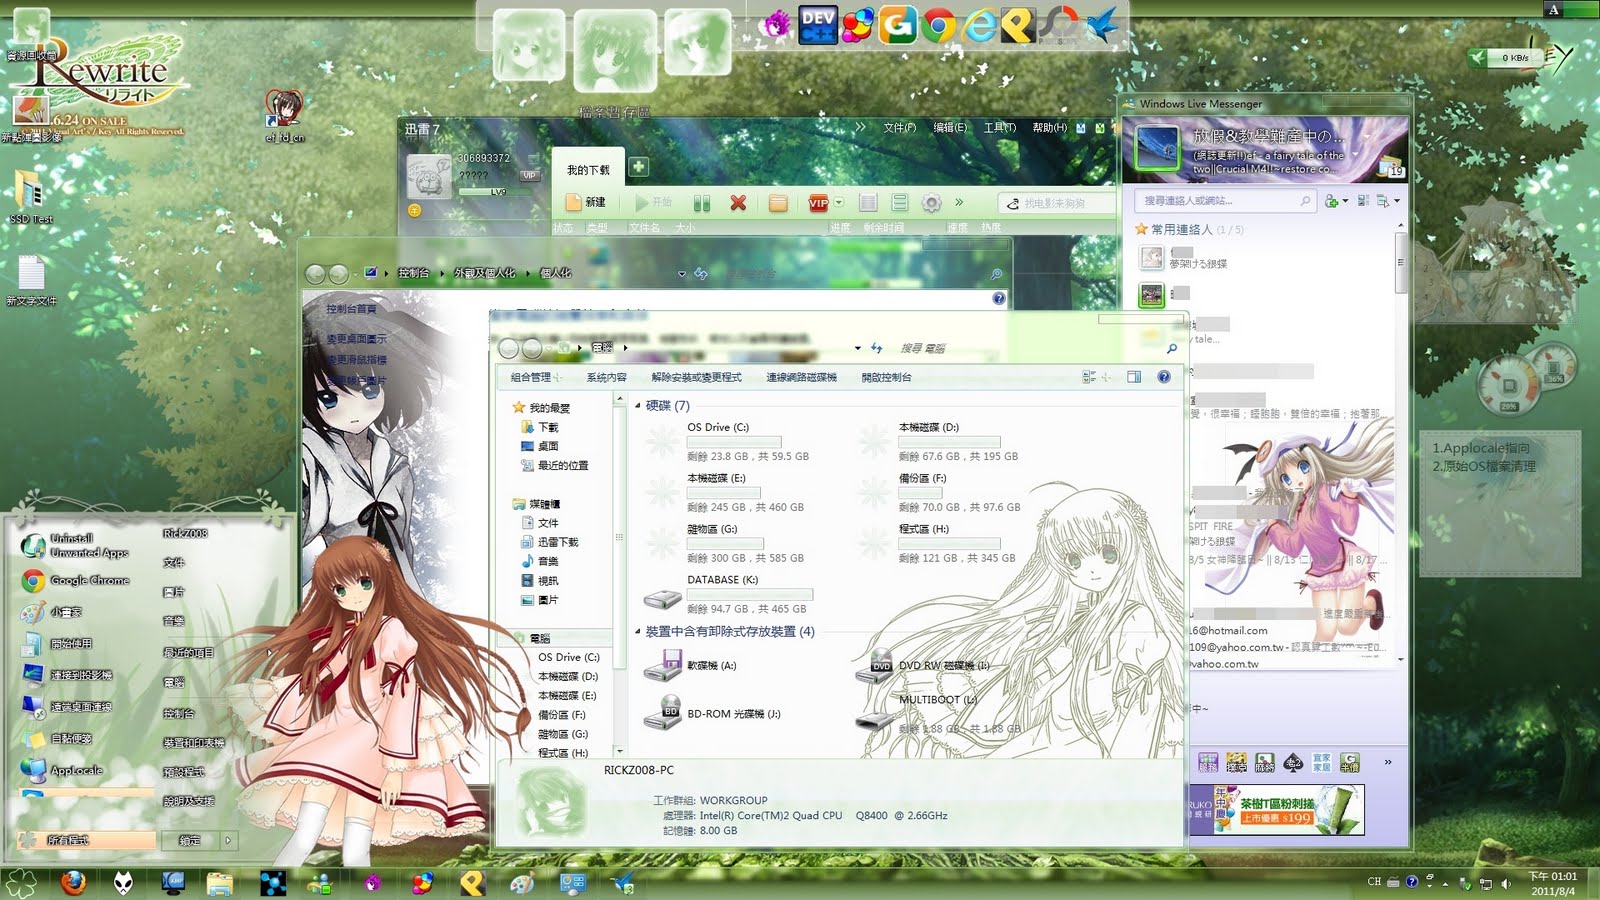Click Thunder VIP toolbar icon
This screenshot has height=900, width=1600.
[818, 203]
